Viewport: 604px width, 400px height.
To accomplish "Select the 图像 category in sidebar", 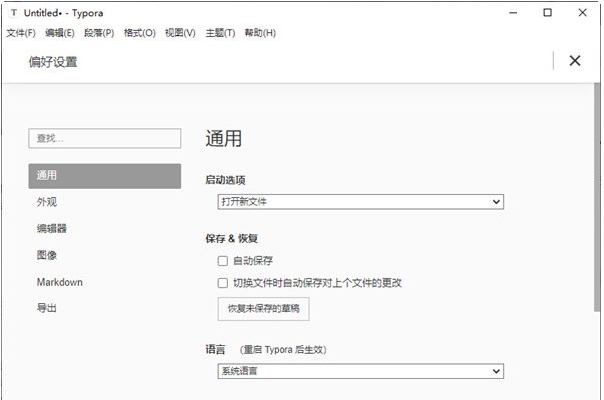I will [47, 255].
